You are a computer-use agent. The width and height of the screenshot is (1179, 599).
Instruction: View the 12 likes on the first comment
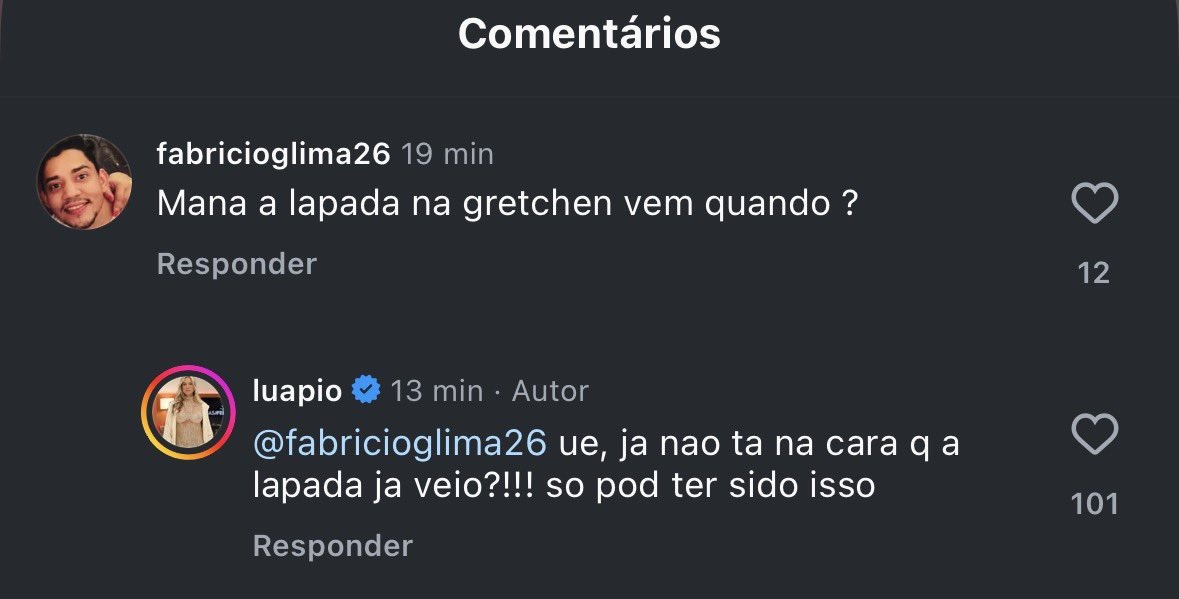[x=1094, y=273]
